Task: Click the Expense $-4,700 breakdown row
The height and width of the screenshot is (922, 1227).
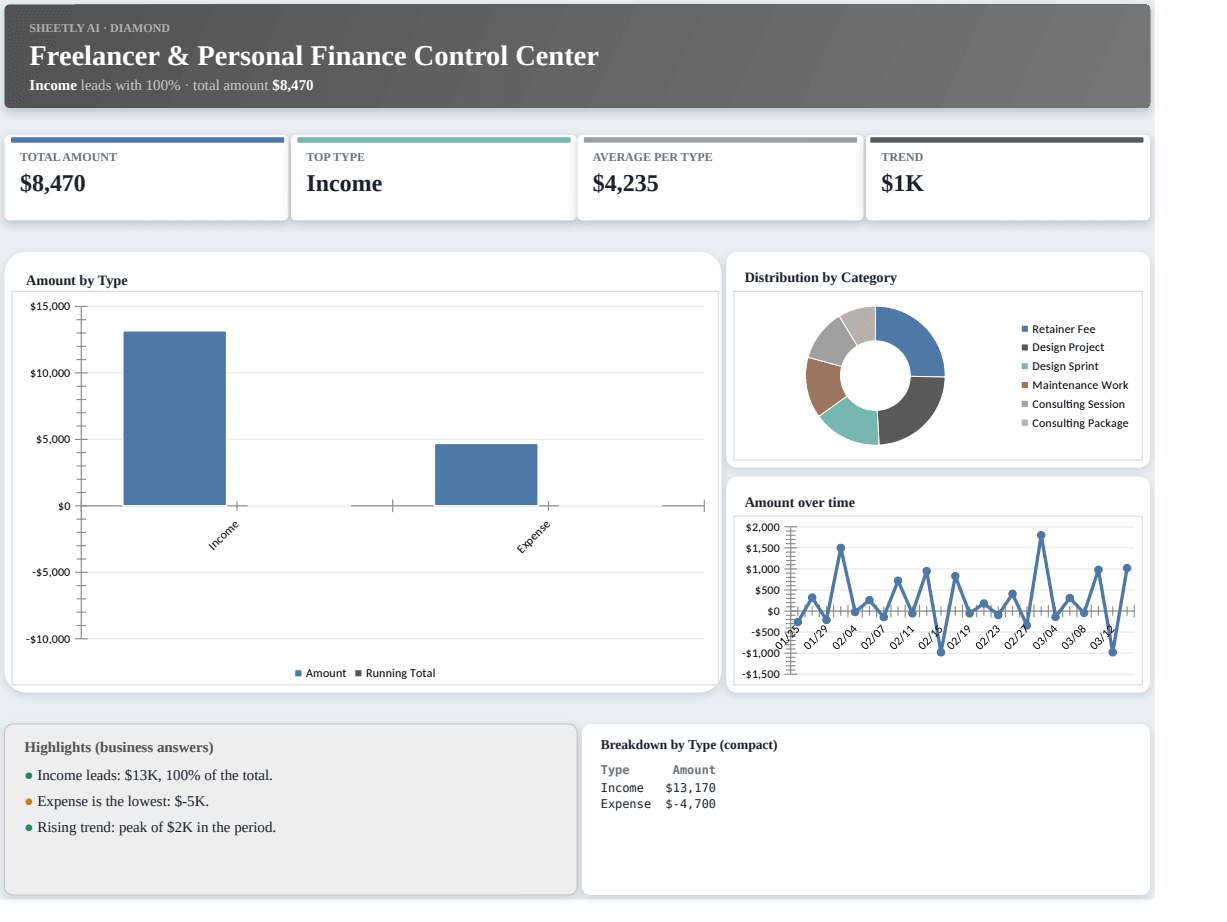Action: [x=658, y=804]
